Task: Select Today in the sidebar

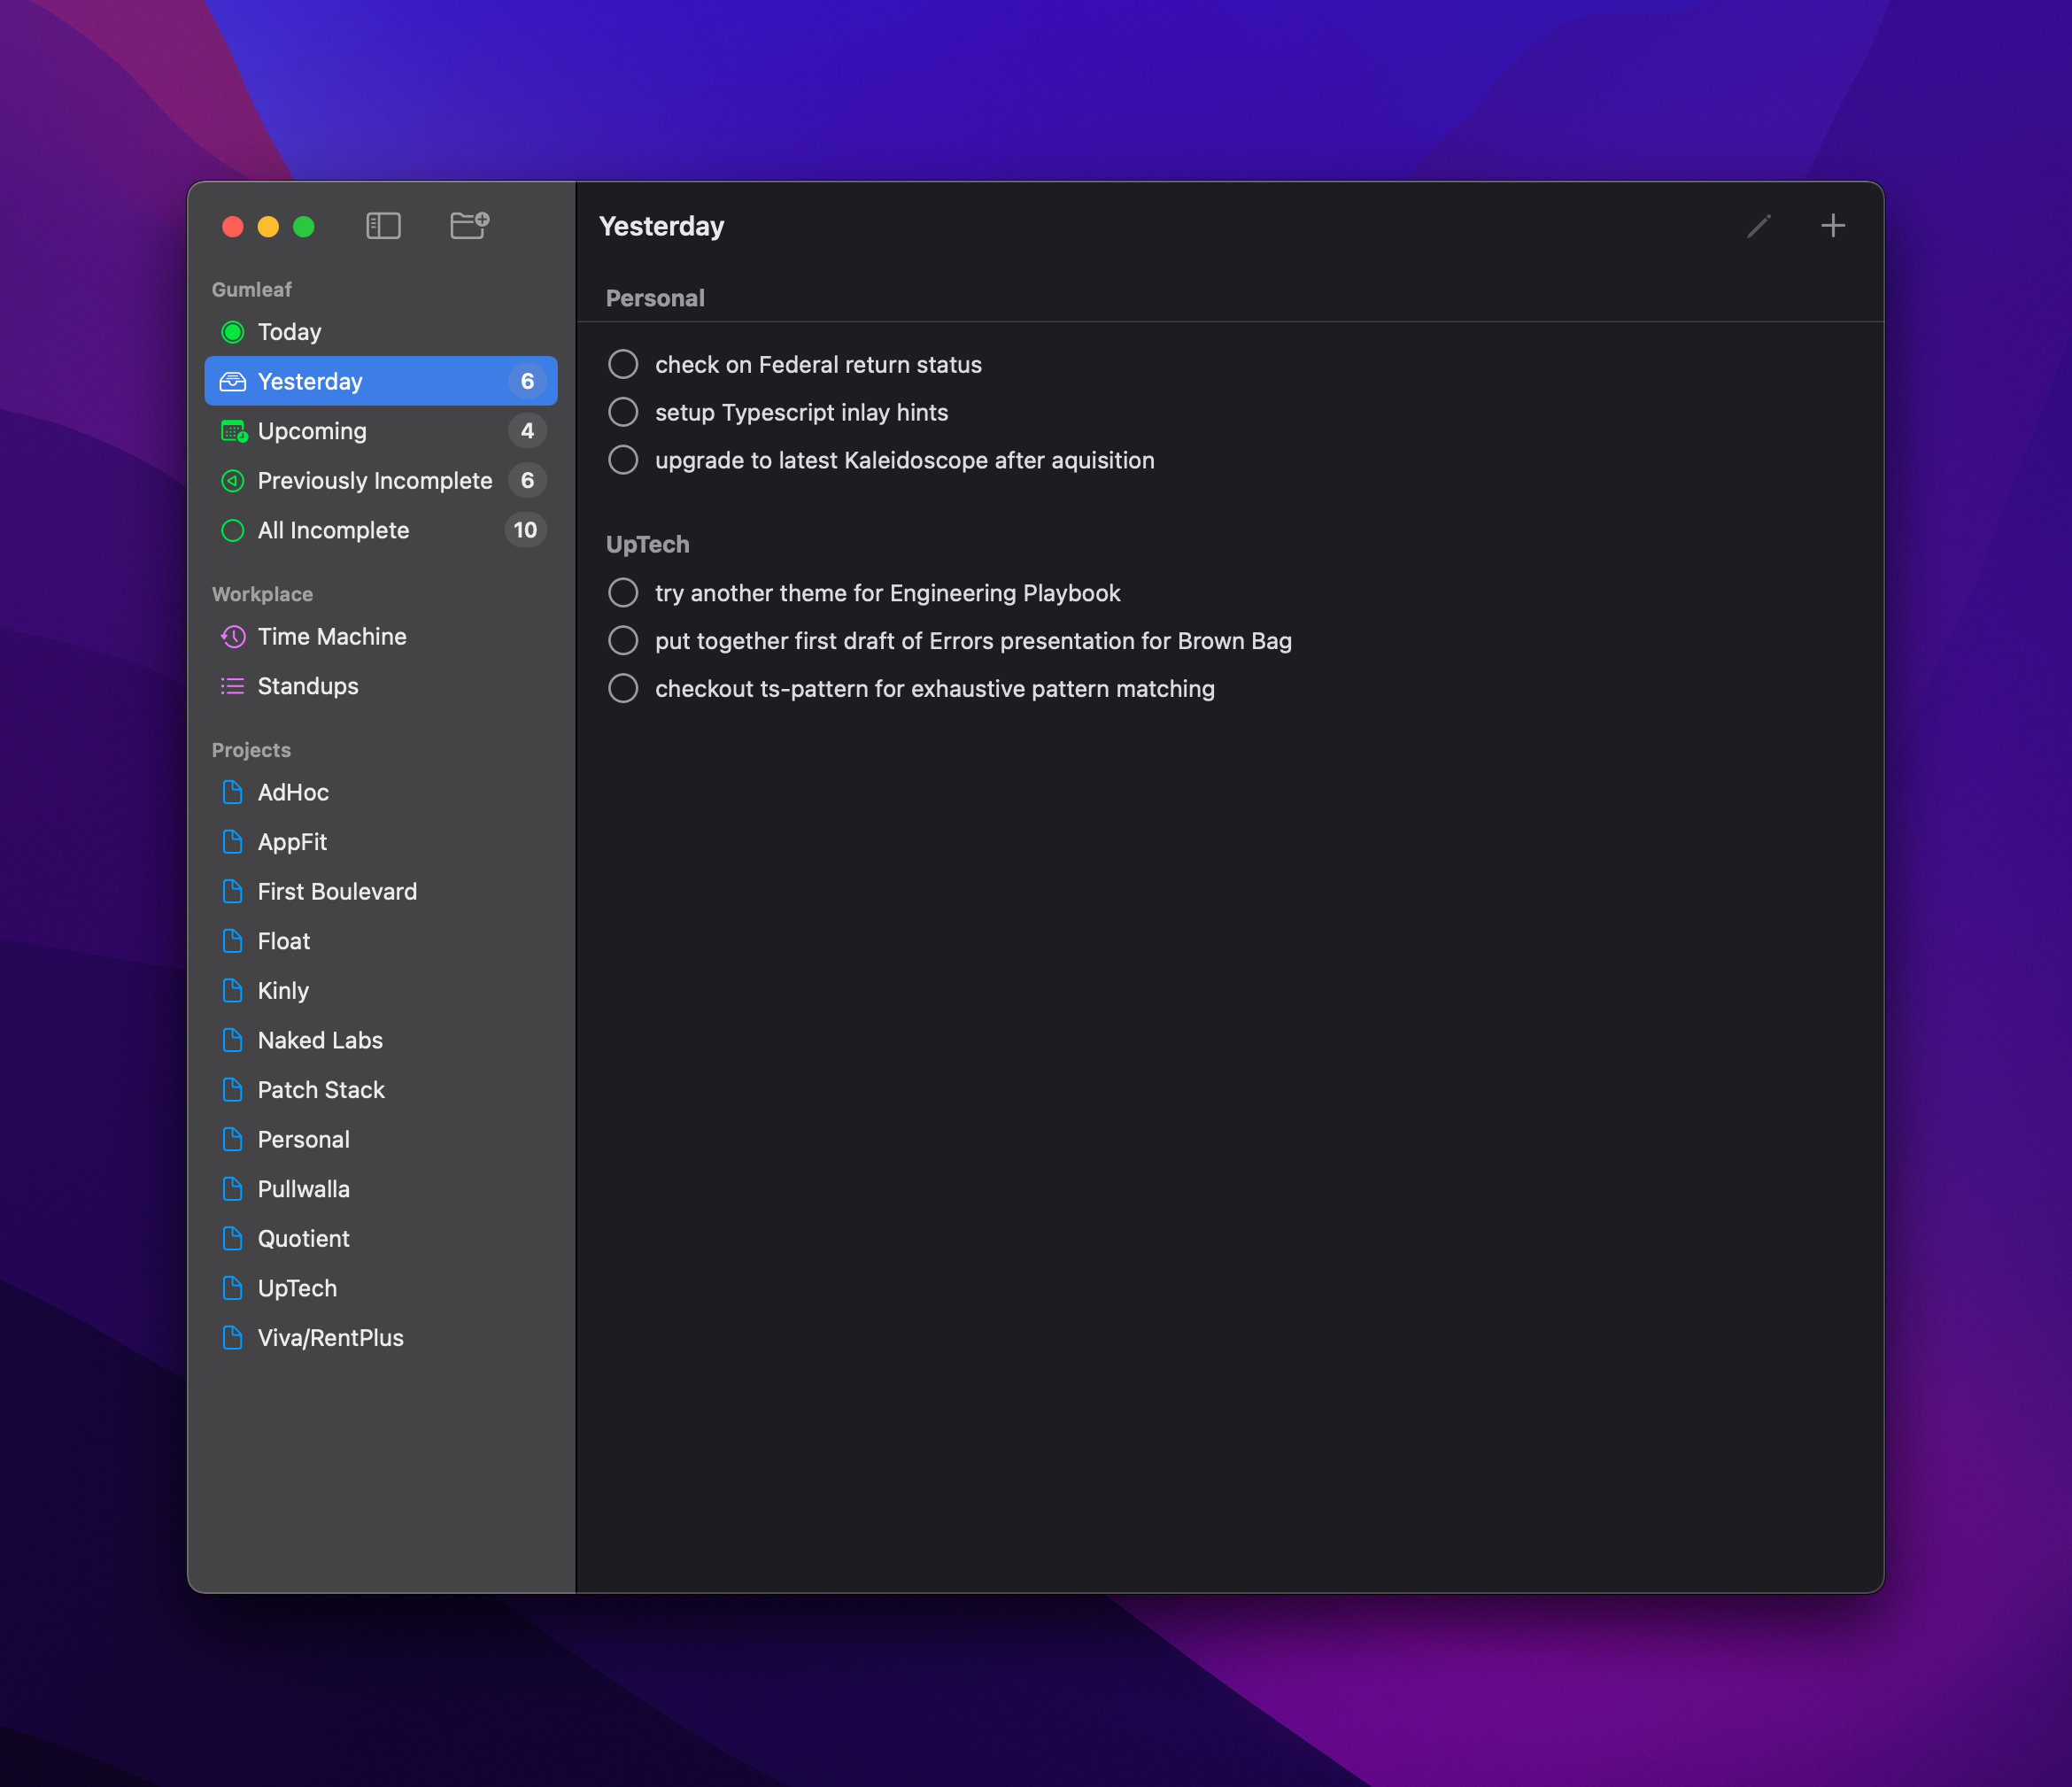Action: (x=289, y=332)
